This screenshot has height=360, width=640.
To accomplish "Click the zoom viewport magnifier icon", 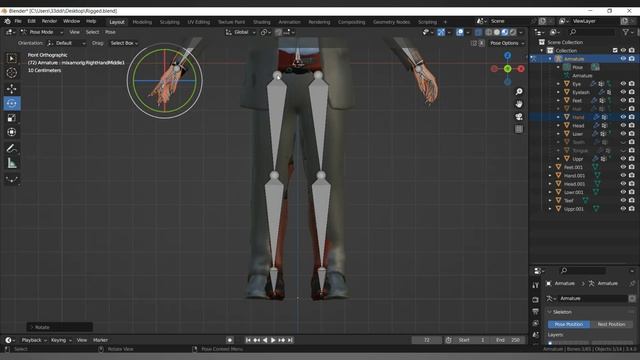I will pyautogui.click(x=519, y=91).
